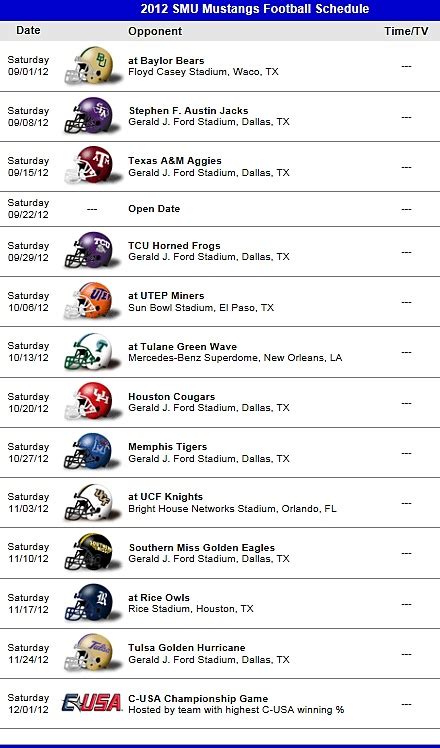
Task: Select the Tulane Green Wave helmet
Action: (91, 351)
